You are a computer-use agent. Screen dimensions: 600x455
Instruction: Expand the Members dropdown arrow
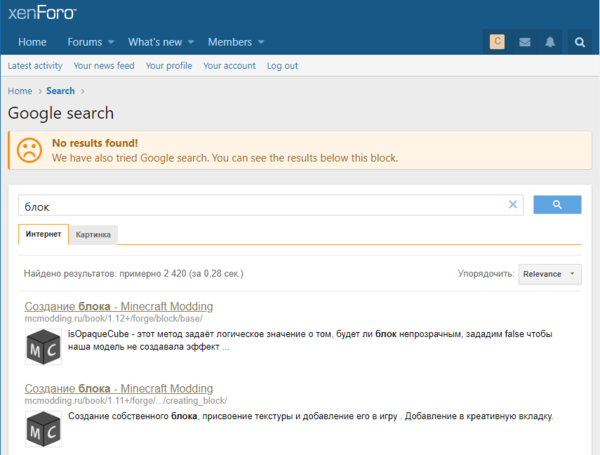tap(261, 42)
